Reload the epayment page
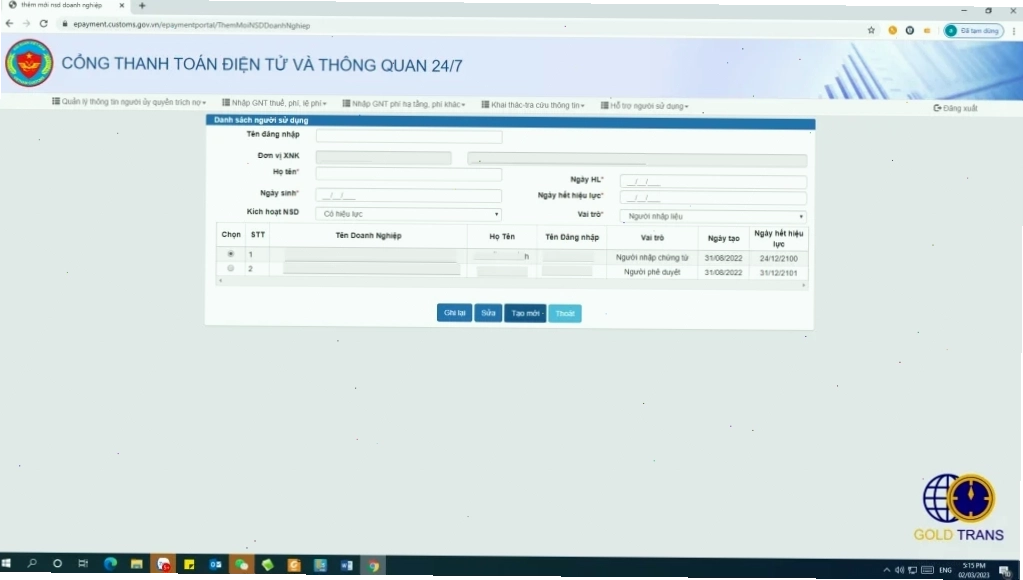Image resolution: width=1023 pixels, height=580 pixels. 44,23
